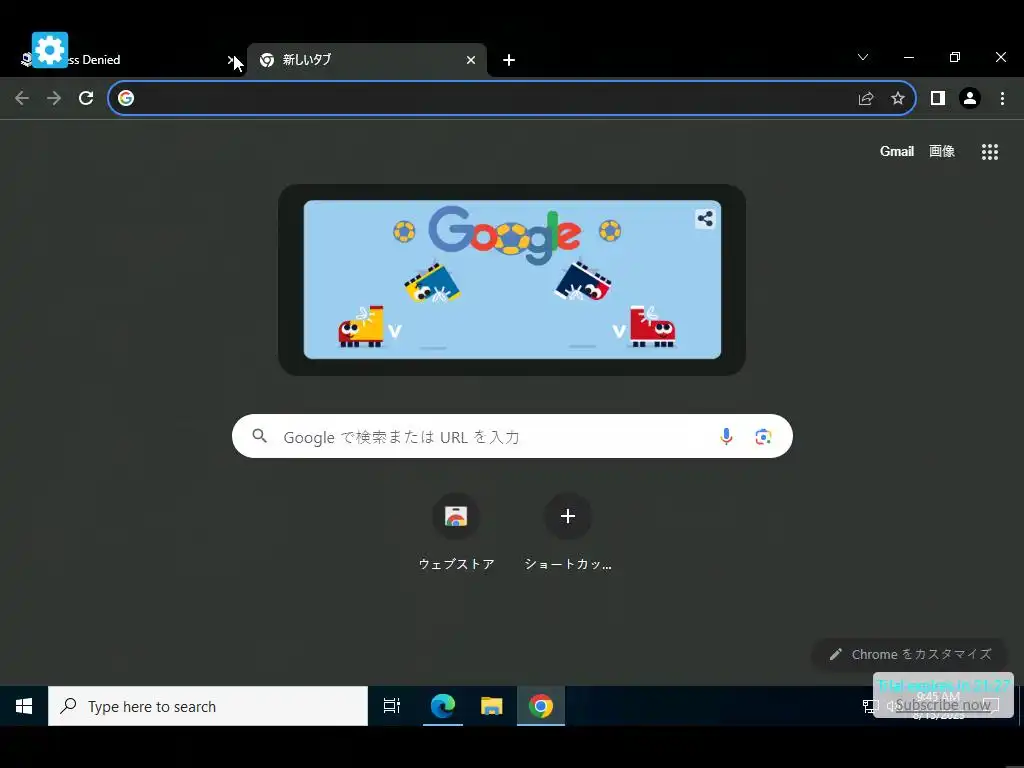Open the Windows Start menu
The image size is (1024, 768).
[24, 706]
